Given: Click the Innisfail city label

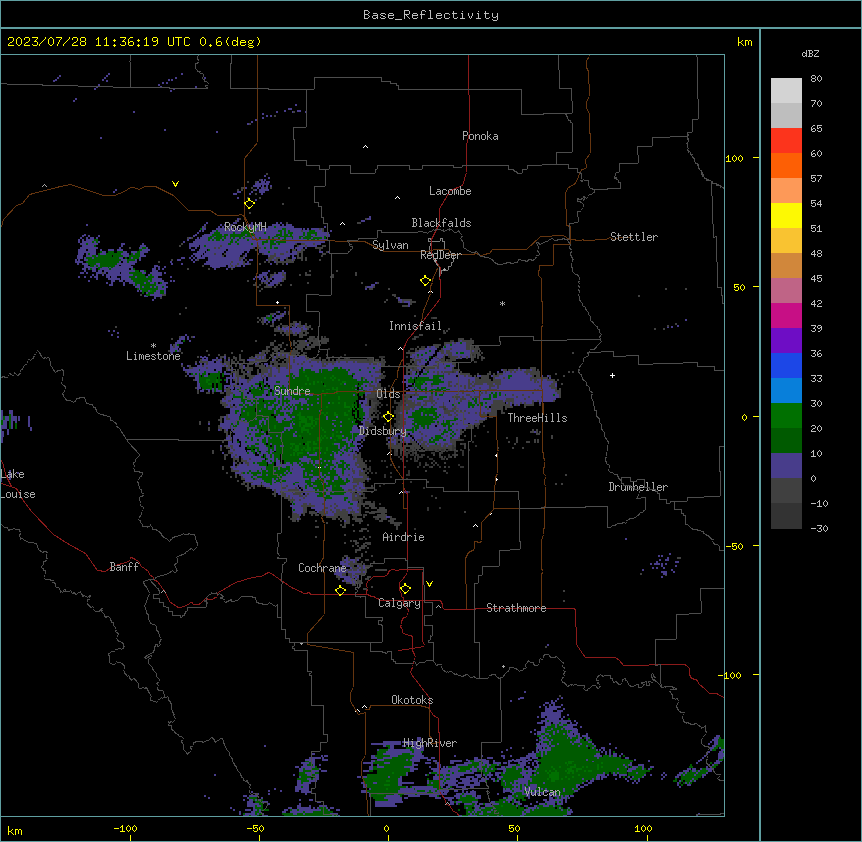Looking at the screenshot, I should [x=415, y=326].
